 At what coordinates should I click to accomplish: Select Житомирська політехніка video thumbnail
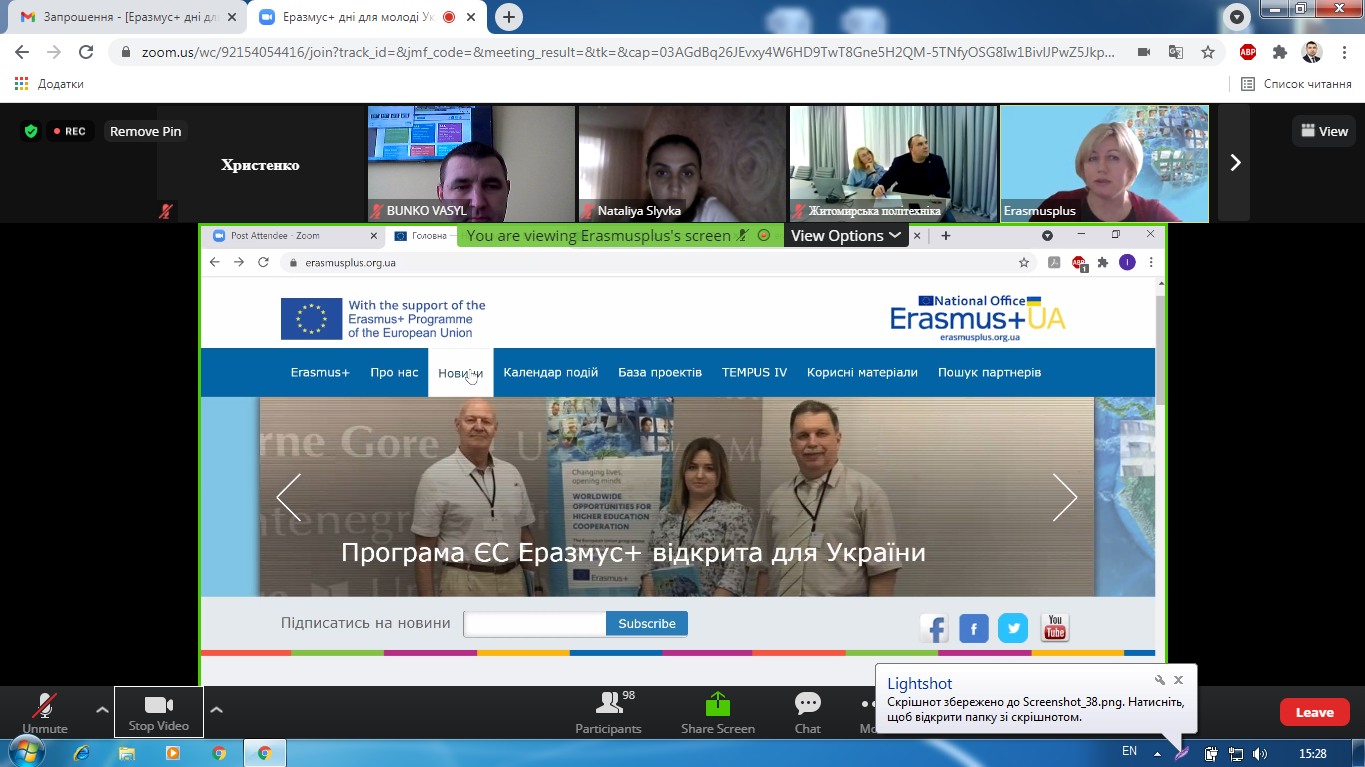pos(893,163)
